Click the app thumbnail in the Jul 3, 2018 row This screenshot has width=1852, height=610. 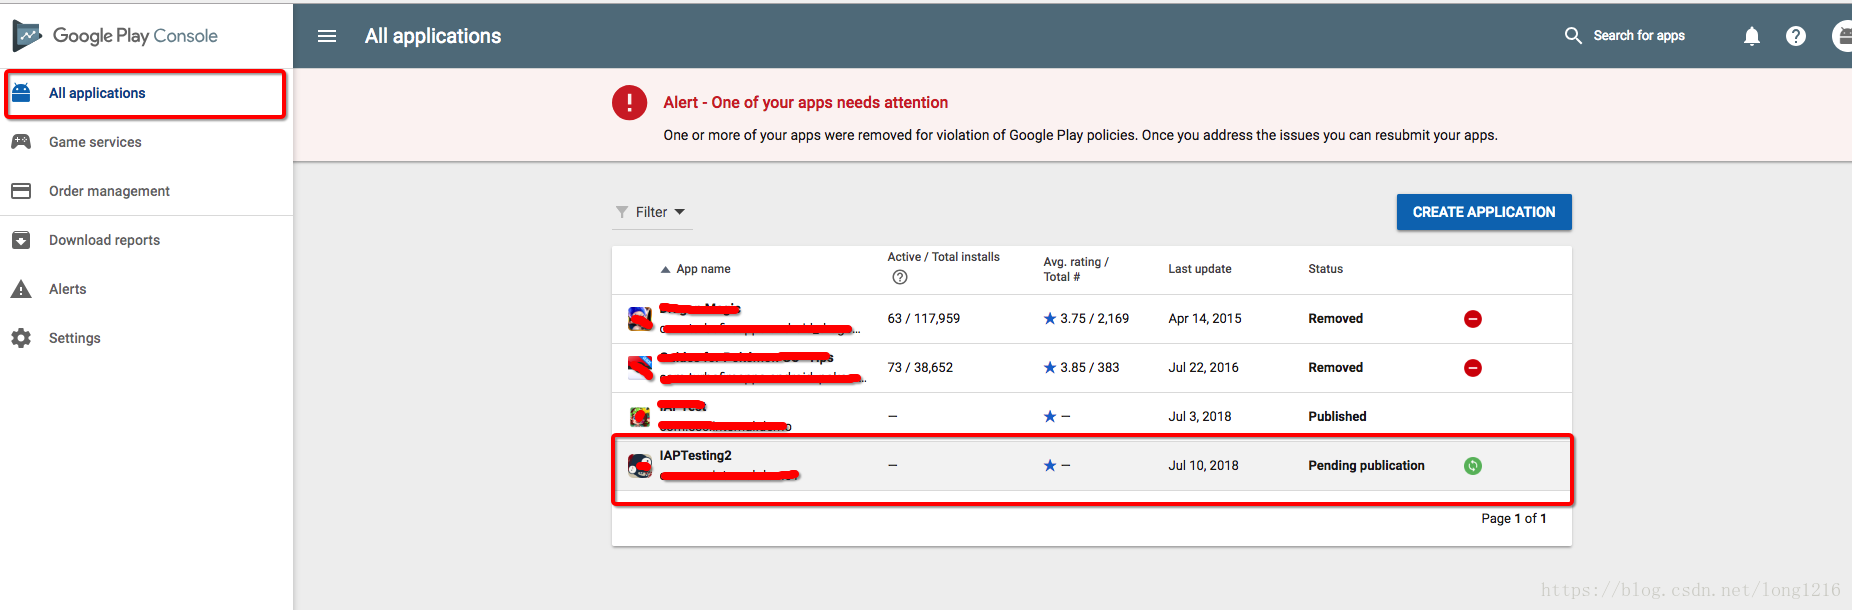click(x=640, y=417)
